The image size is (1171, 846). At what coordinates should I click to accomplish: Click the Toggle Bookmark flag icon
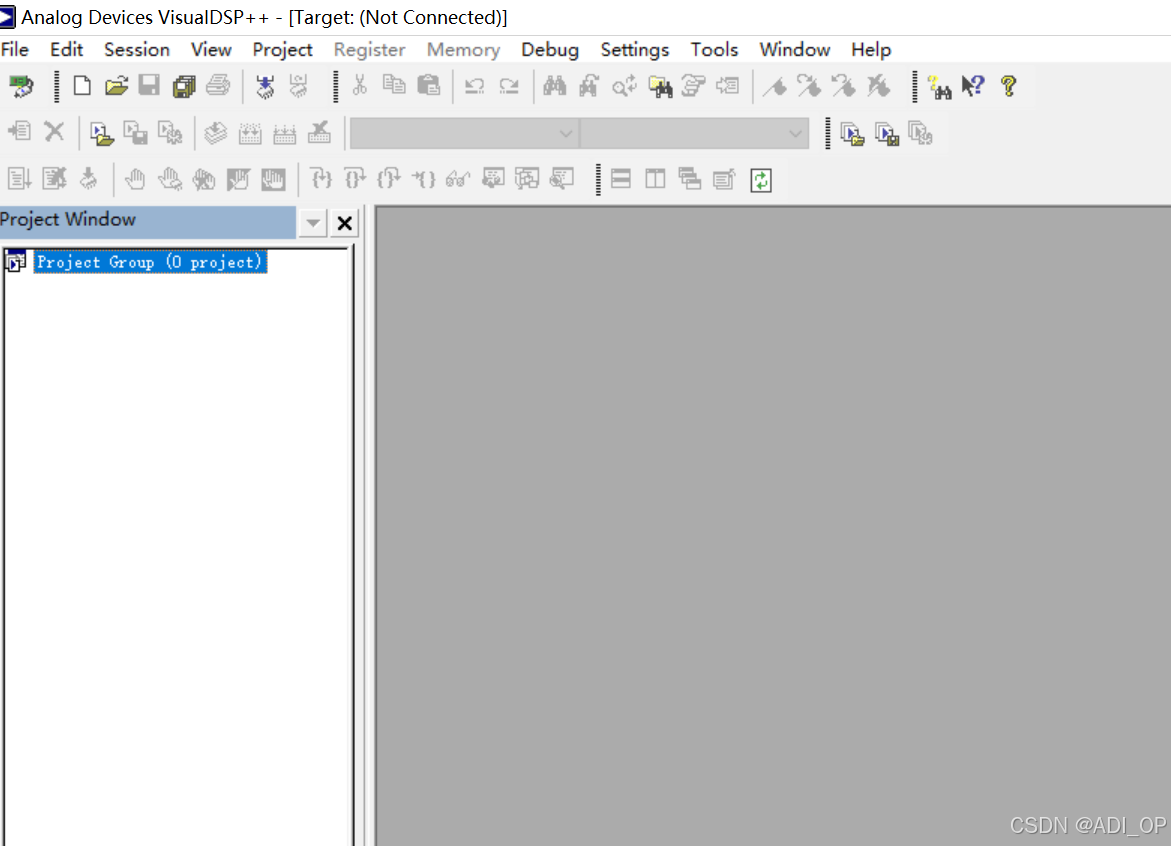point(774,87)
